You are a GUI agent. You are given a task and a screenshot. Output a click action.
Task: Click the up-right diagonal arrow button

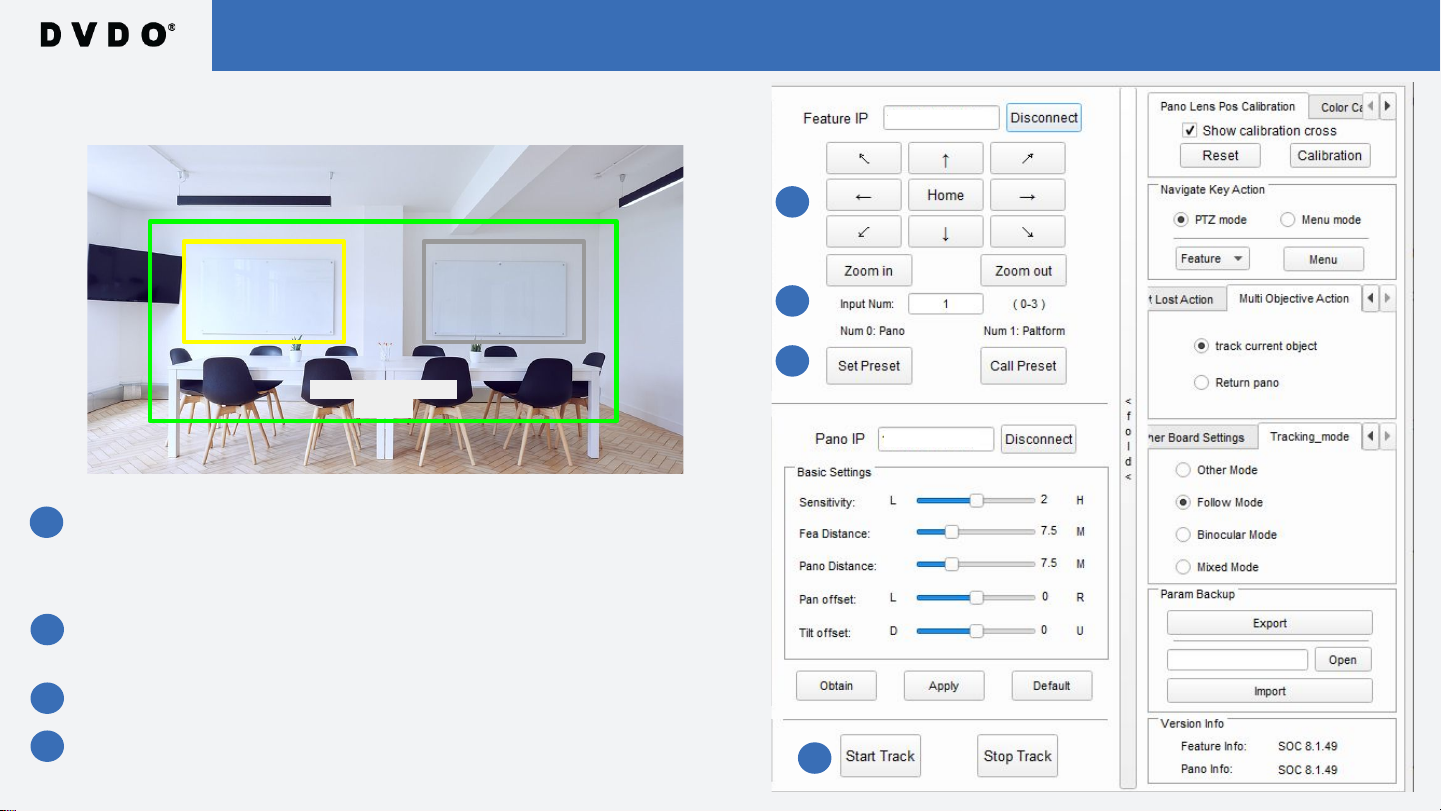pos(1027,158)
